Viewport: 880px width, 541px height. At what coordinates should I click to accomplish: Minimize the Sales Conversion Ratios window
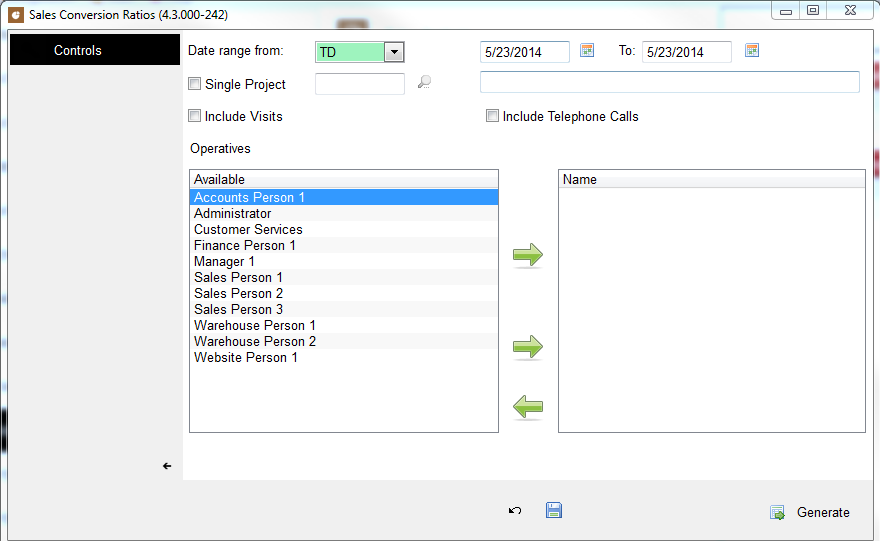[786, 11]
